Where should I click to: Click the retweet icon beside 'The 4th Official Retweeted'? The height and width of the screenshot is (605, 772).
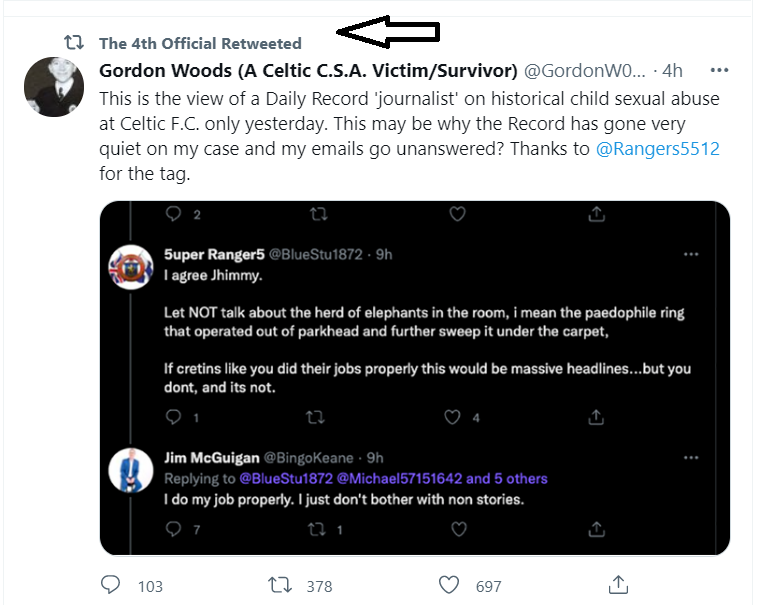click(74, 42)
